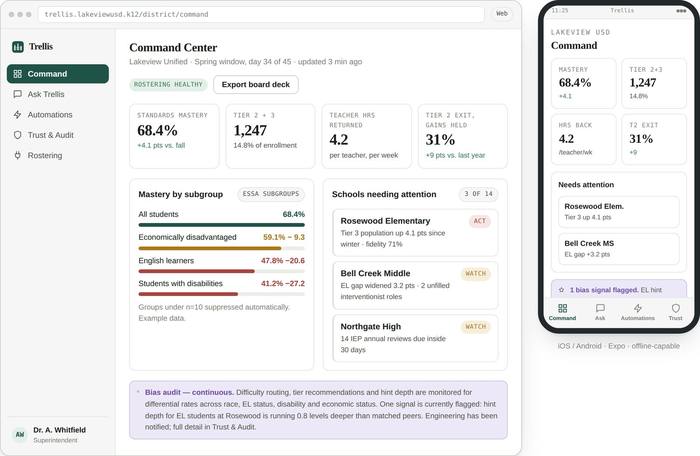Open the Rosewood Elementary attention card

click(415, 233)
